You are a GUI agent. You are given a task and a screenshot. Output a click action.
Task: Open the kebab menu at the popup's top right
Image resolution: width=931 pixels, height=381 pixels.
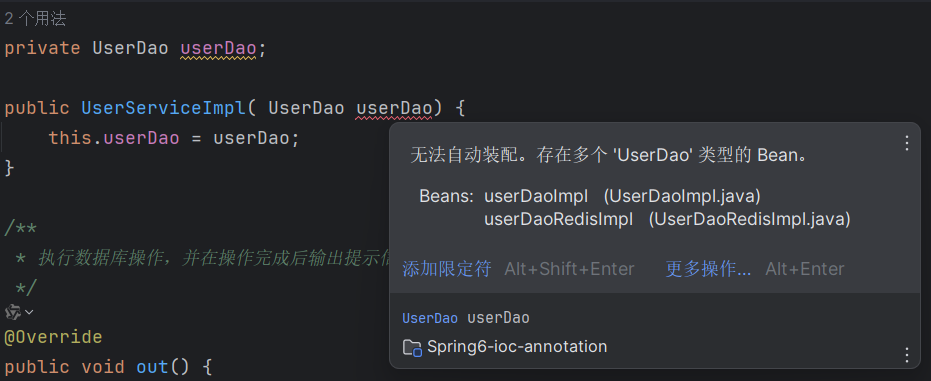907,143
